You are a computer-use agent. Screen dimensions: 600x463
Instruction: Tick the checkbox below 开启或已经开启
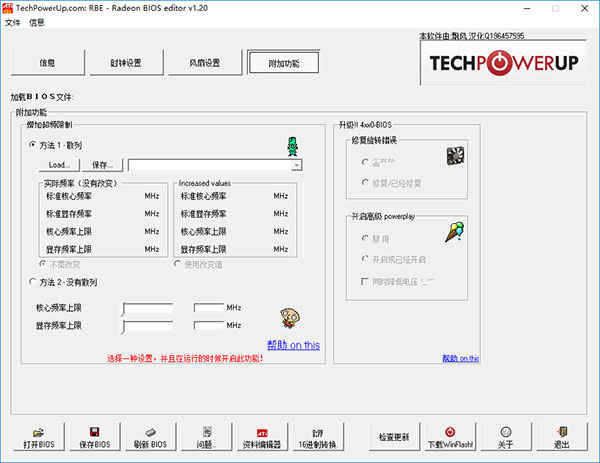click(x=365, y=282)
